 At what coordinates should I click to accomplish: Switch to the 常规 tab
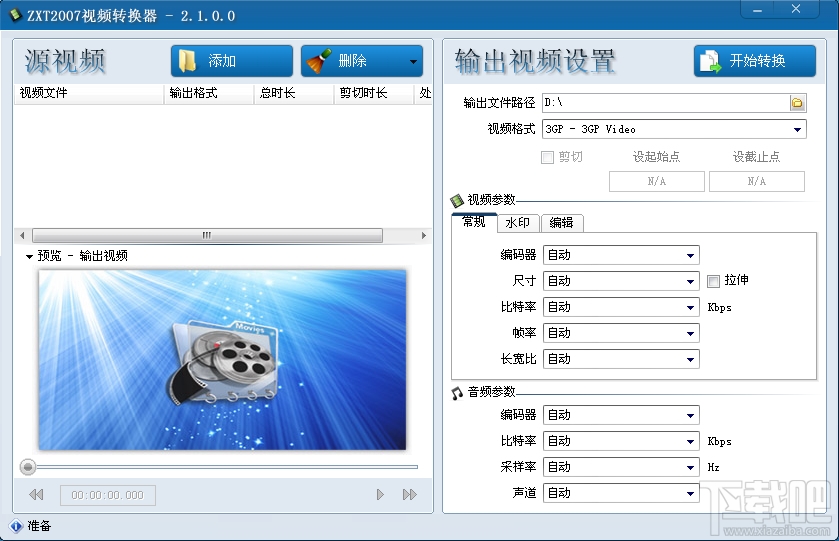(474, 222)
